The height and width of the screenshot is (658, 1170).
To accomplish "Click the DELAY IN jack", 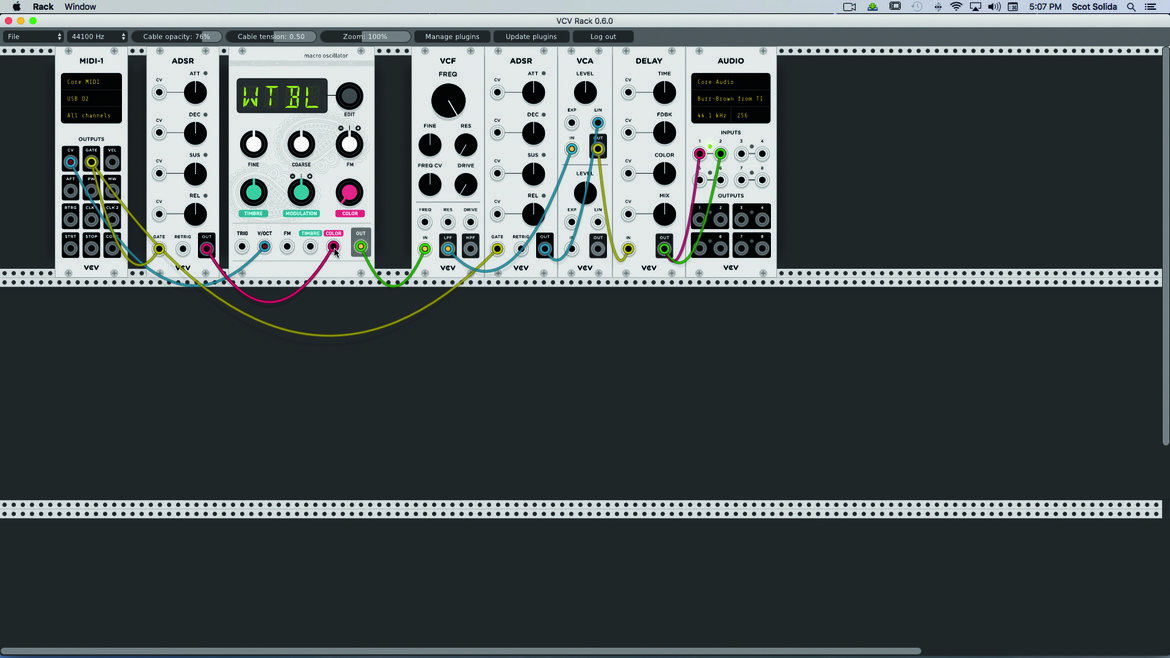I will [x=628, y=248].
